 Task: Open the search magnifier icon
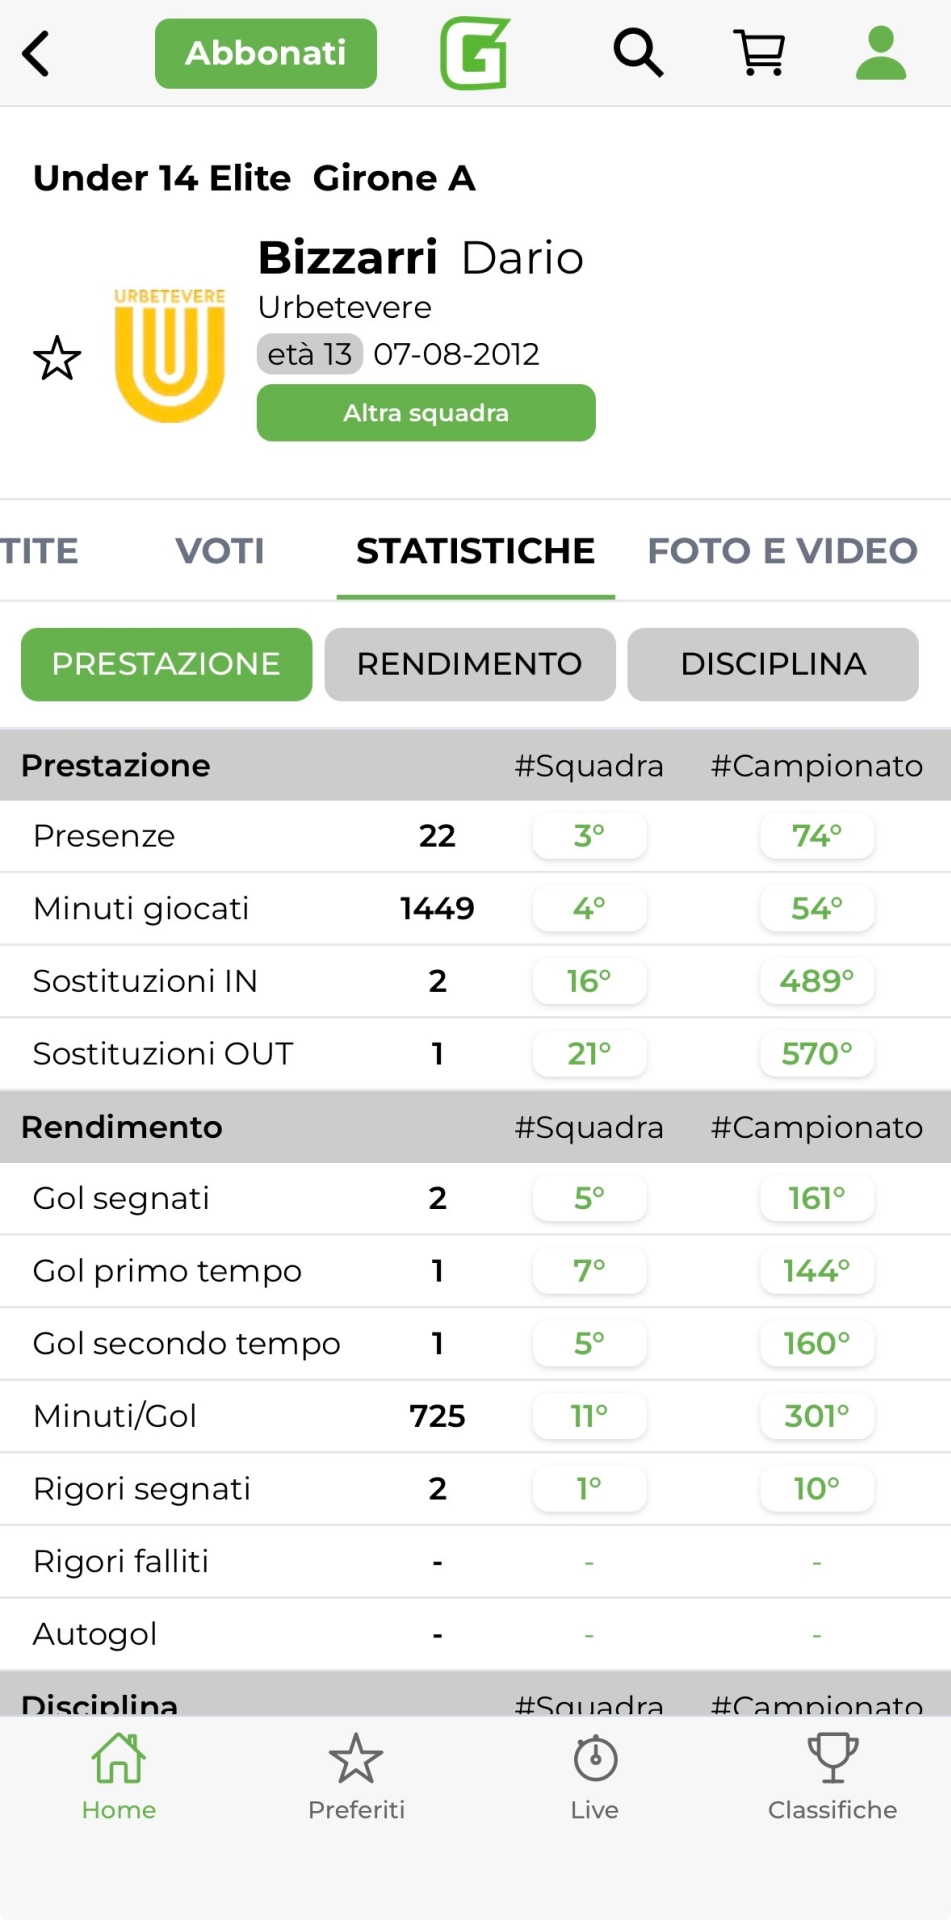point(638,53)
